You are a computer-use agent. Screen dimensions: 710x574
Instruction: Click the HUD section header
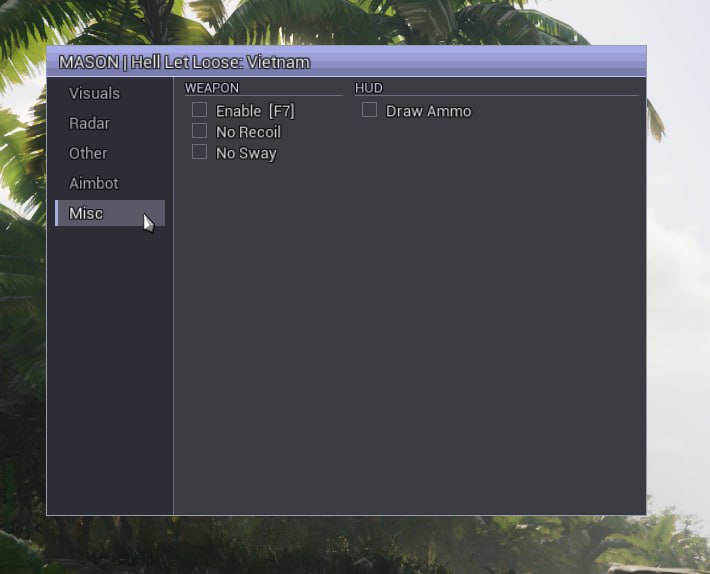[x=369, y=88]
